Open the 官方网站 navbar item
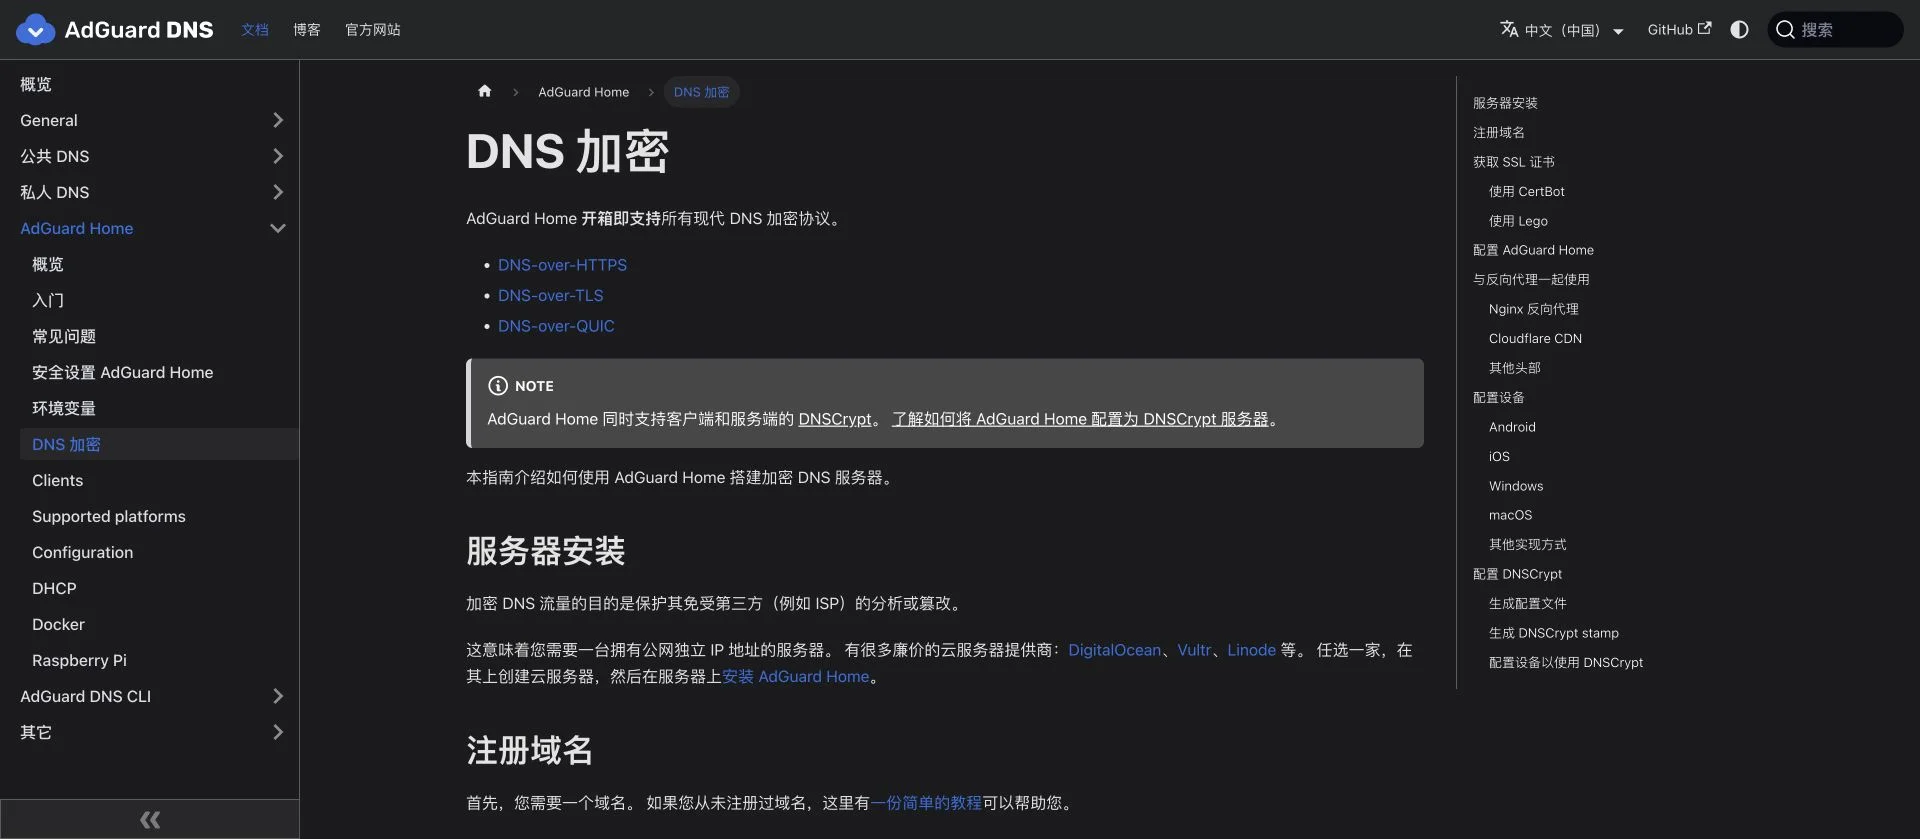 (373, 30)
